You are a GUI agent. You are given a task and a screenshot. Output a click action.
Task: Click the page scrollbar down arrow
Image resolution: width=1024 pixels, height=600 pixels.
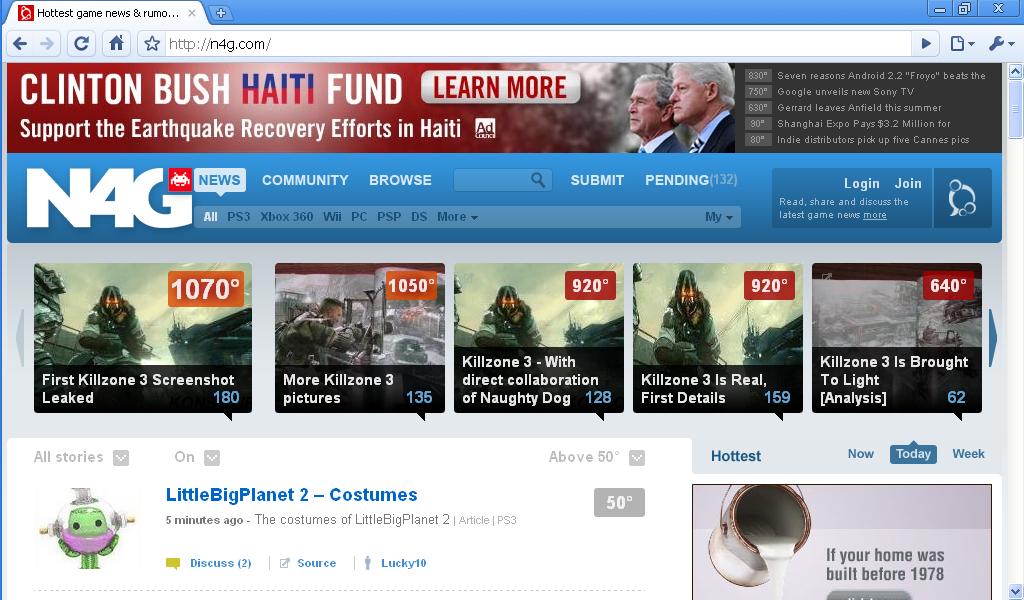point(1016,591)
